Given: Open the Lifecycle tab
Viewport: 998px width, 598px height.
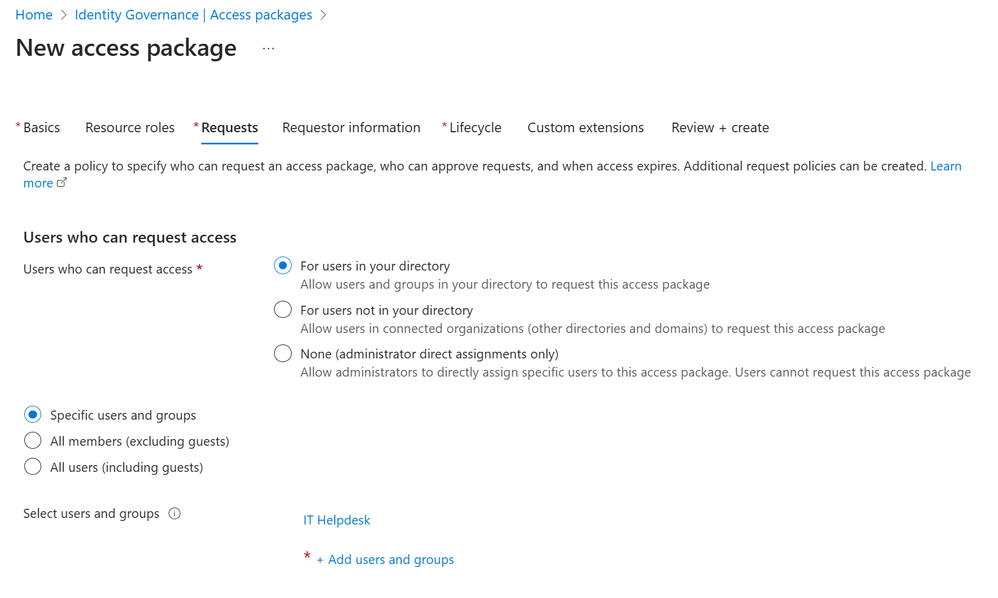Looking at the screenshot, I should [475, 128].
